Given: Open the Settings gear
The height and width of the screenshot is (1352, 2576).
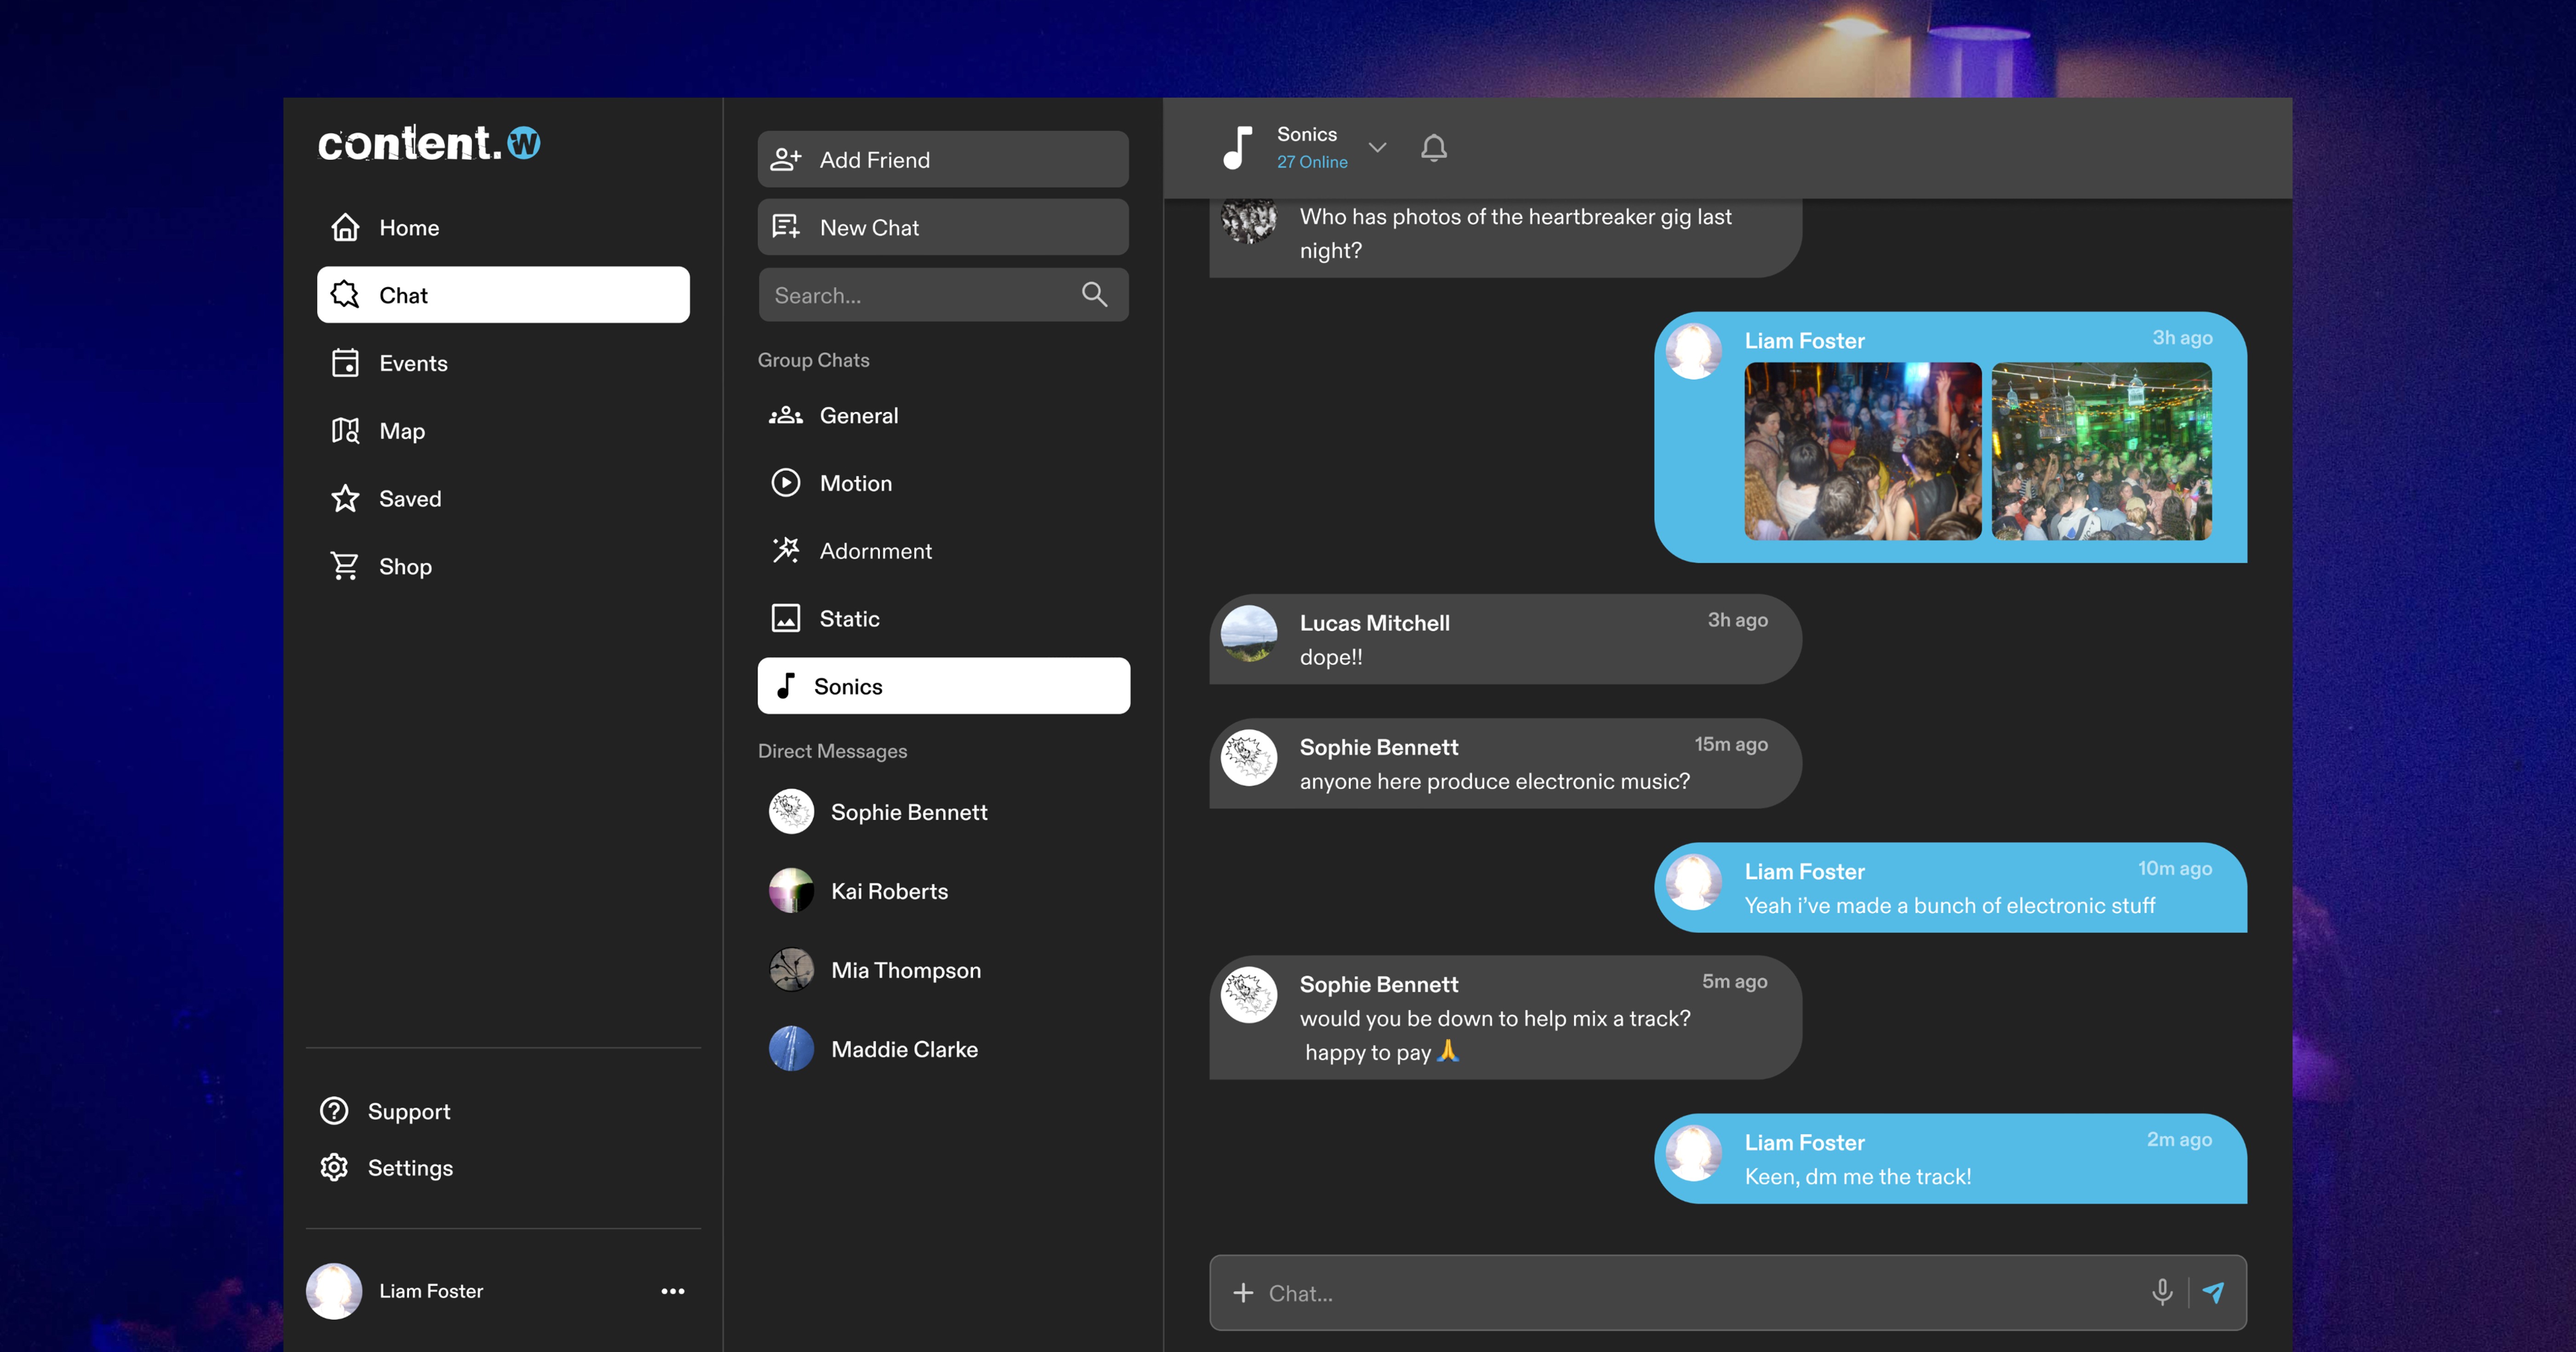Looking at the screenshot, I should coord(334,1167).
